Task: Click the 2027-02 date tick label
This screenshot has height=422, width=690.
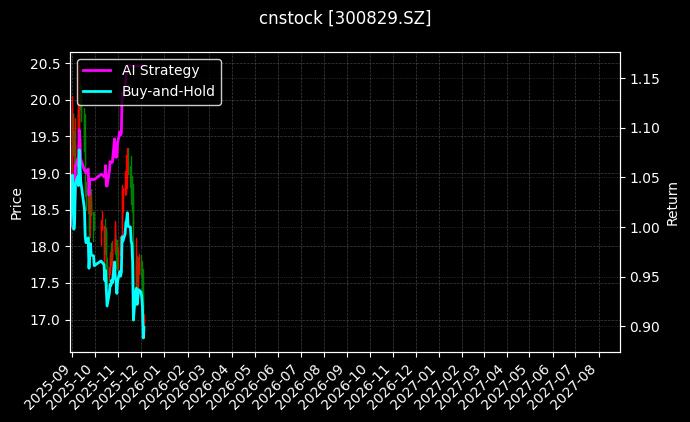Action: pyautogui.click(x=439, y=386)
